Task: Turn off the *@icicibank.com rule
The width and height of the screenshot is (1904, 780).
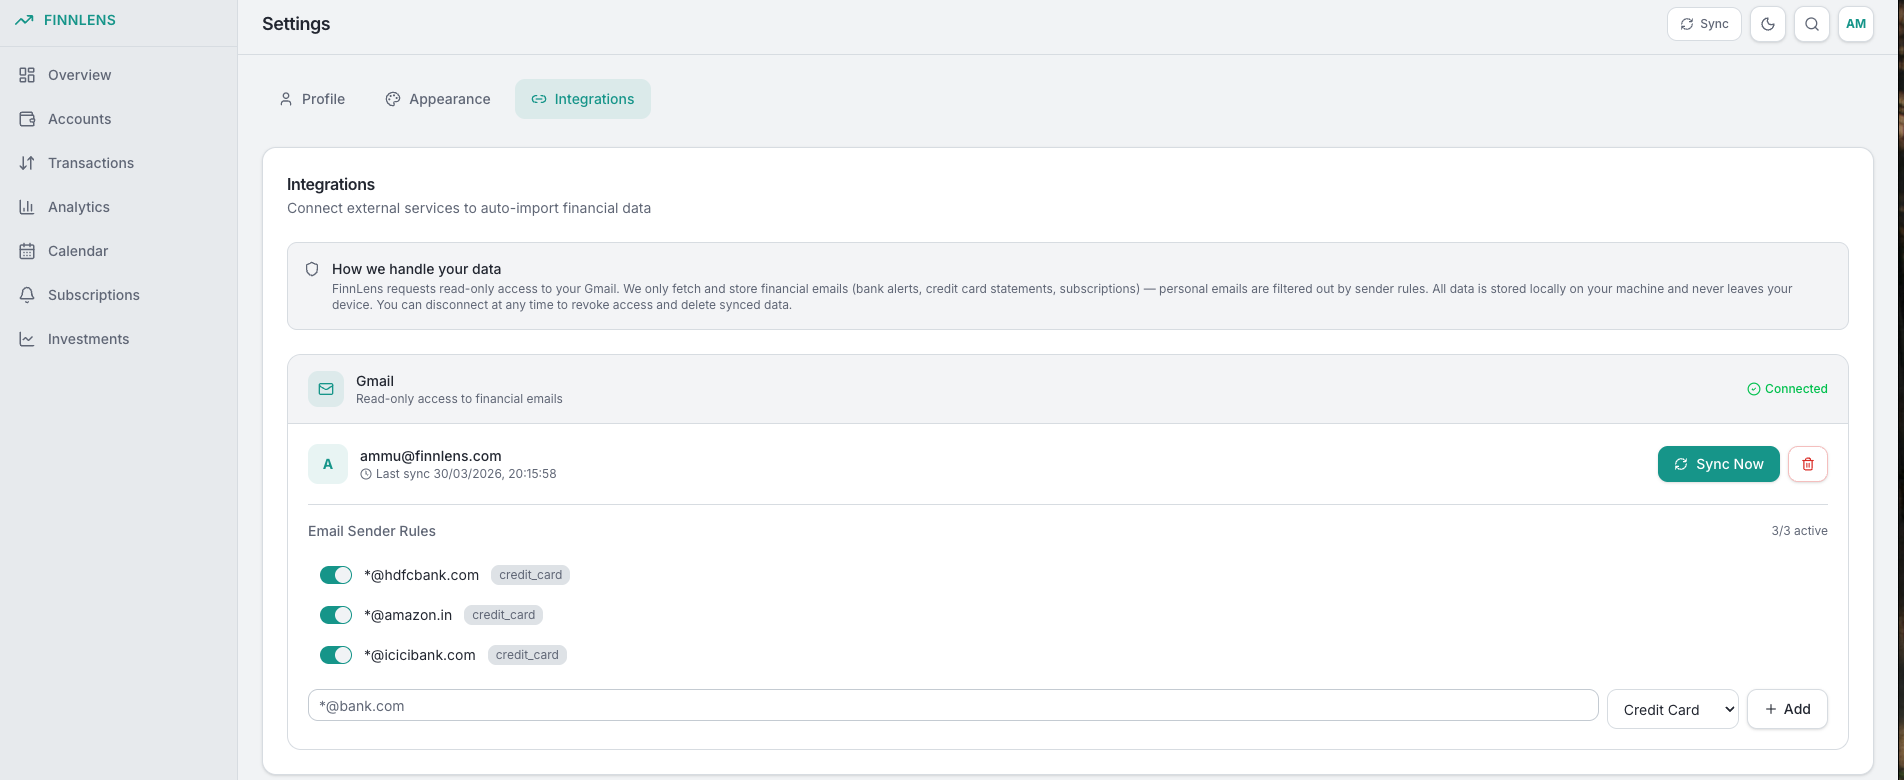Action: 336,655
